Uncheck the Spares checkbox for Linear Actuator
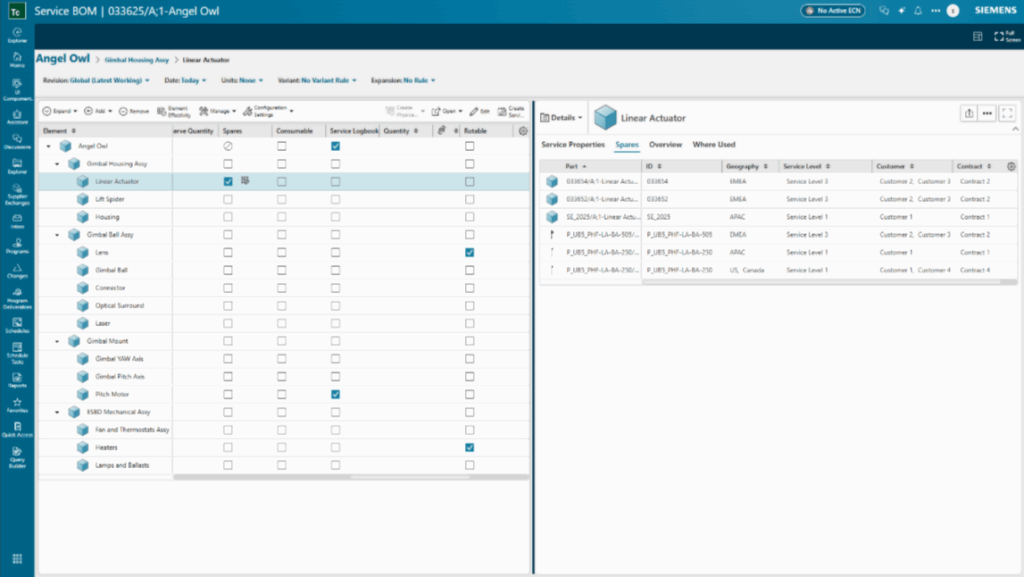 click(x=228, y=182)
